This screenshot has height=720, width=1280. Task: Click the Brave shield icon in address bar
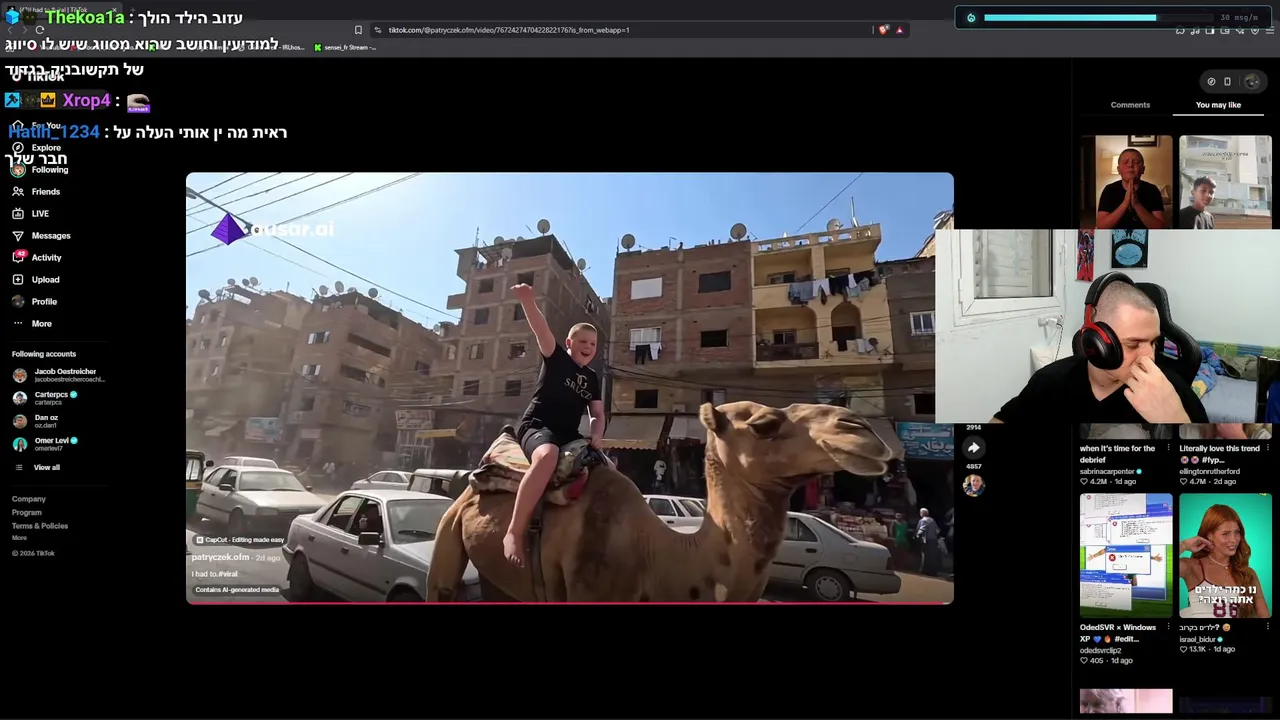pos(883,30)
